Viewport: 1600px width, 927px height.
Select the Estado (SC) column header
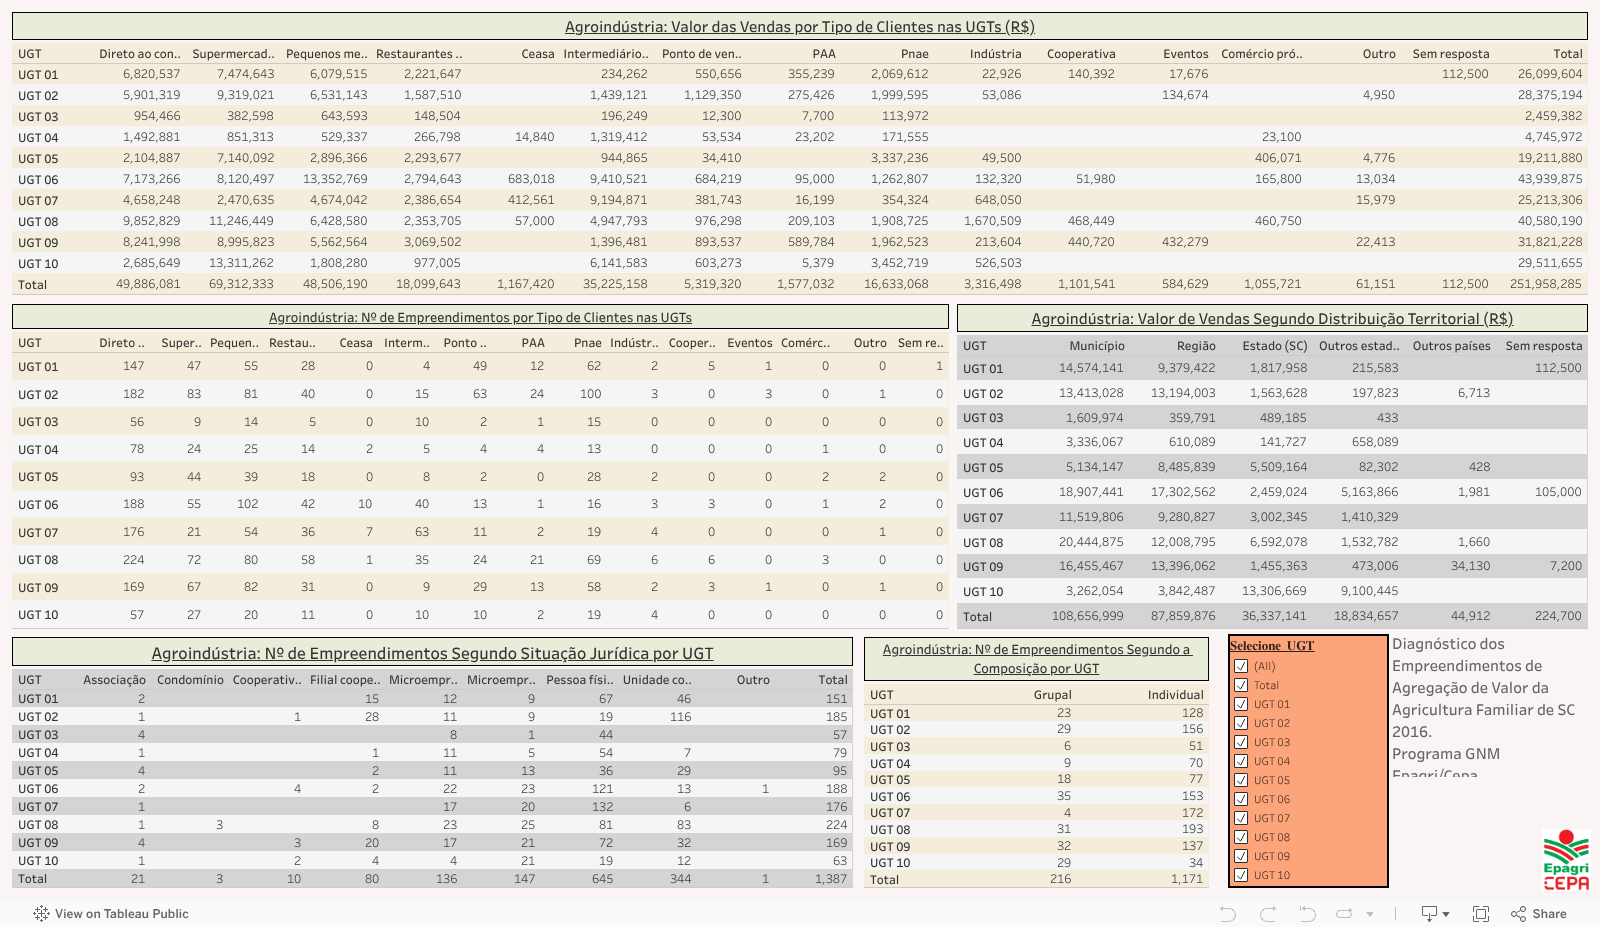(x=1275, y=346)
